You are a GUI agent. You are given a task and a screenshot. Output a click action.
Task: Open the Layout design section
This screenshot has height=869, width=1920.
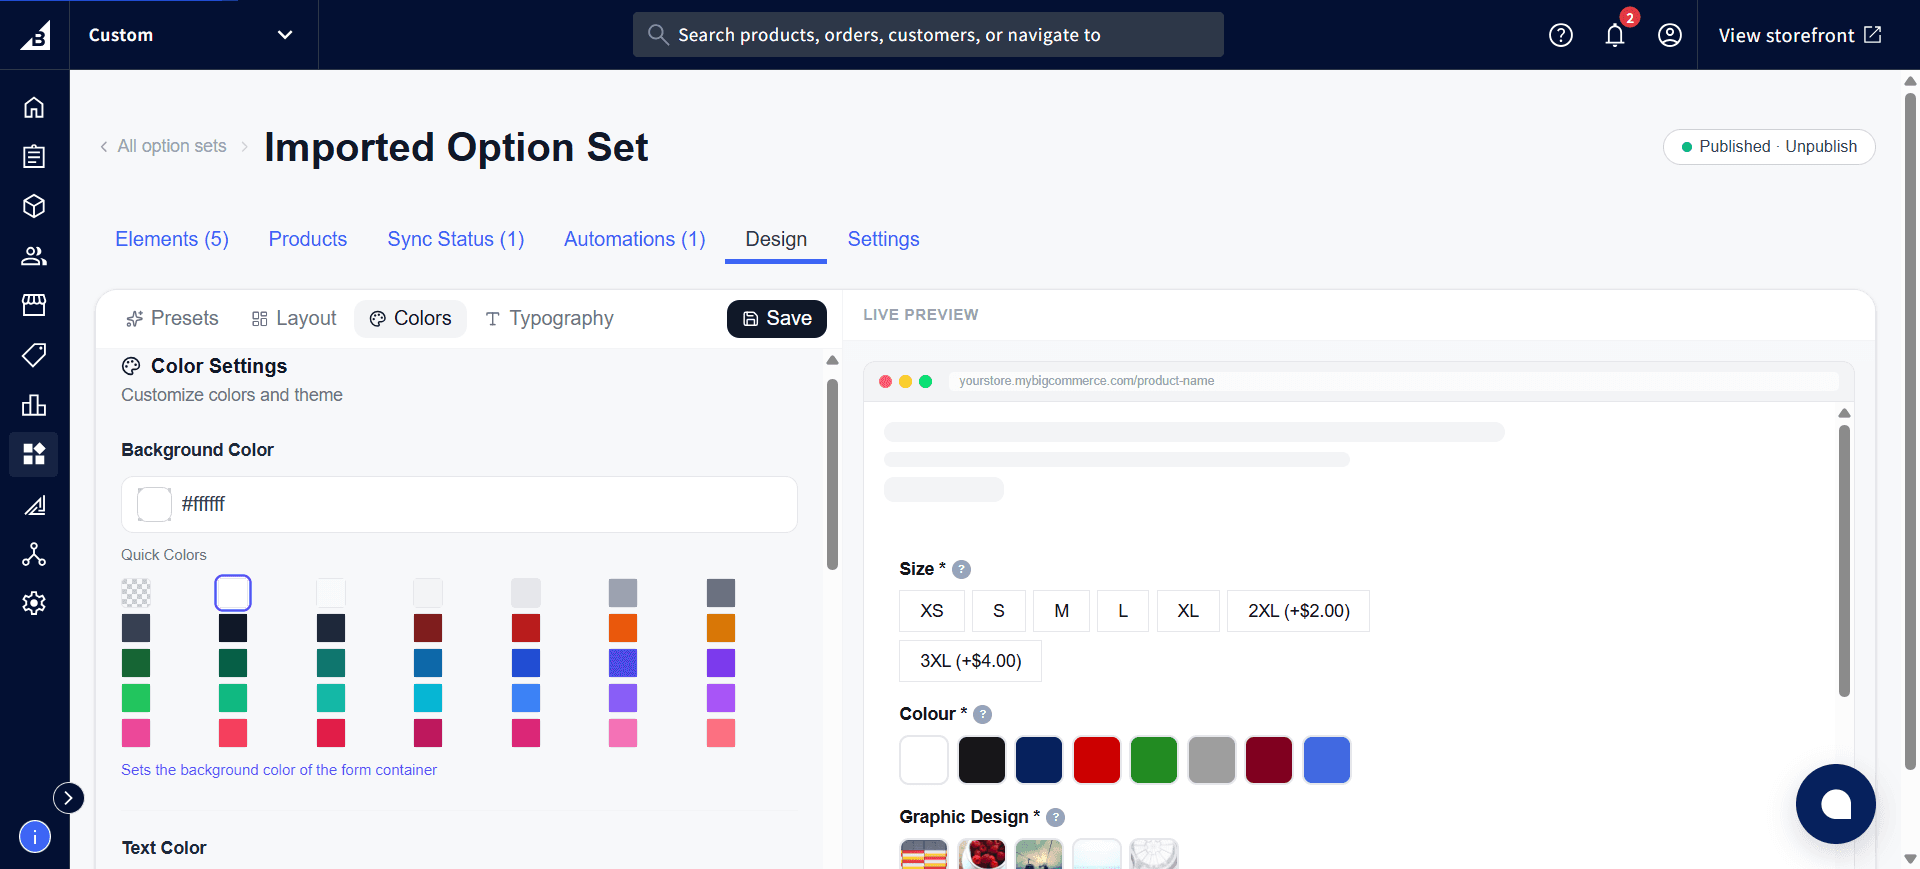294,318
